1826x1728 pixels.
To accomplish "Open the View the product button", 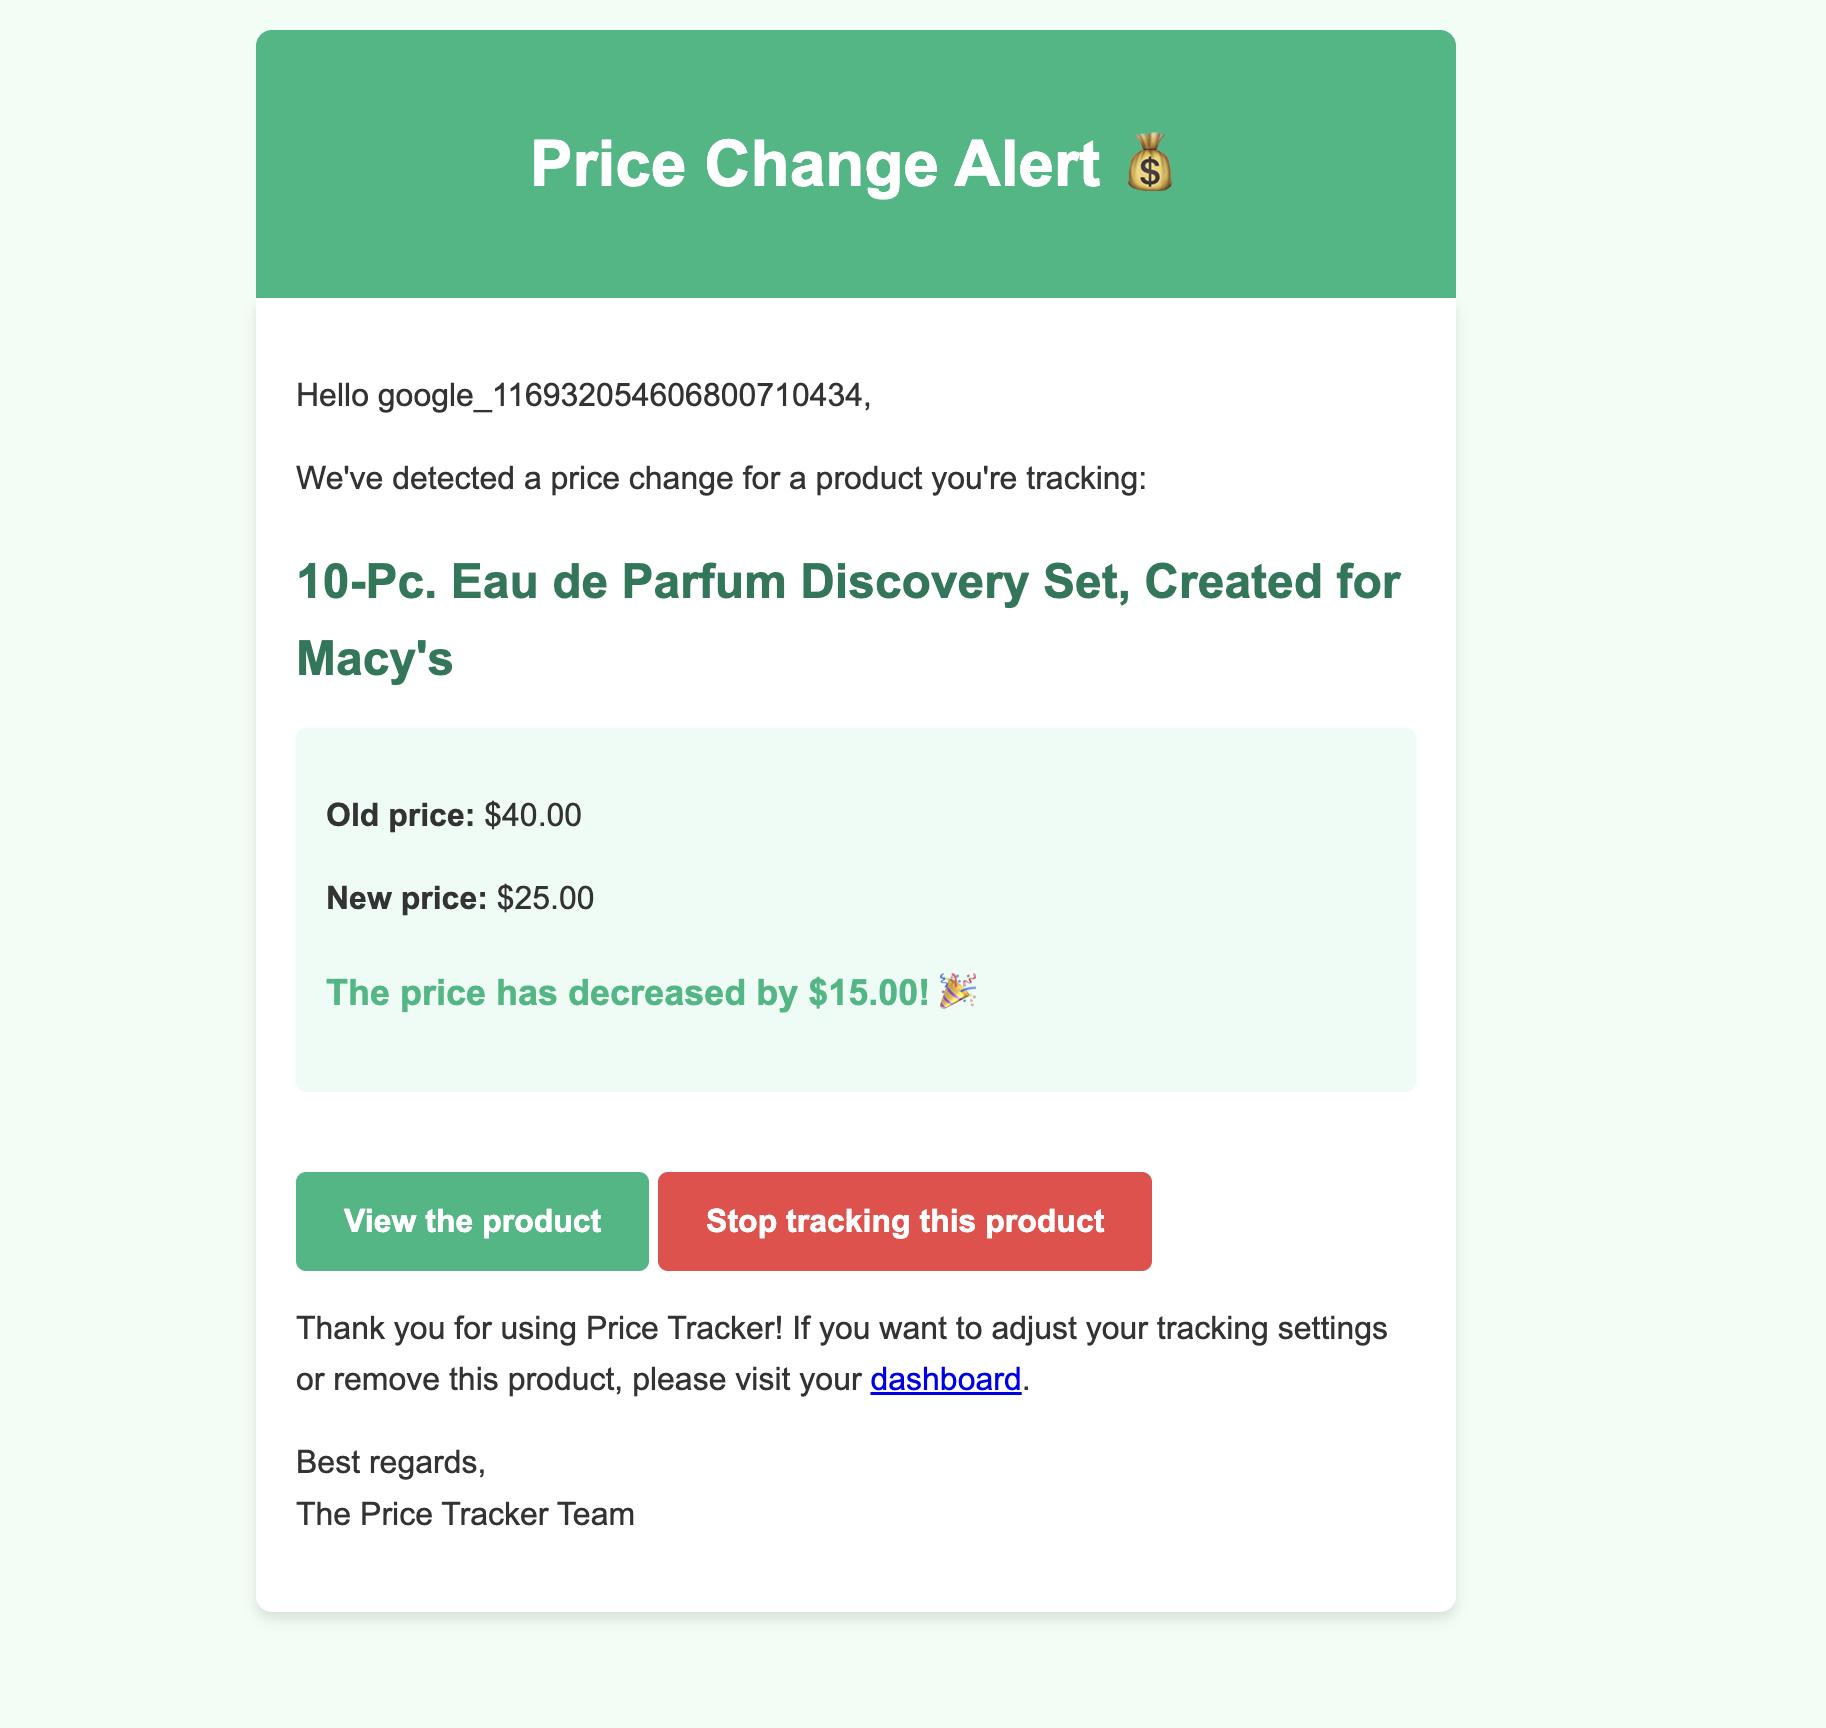I will 472,1221.
